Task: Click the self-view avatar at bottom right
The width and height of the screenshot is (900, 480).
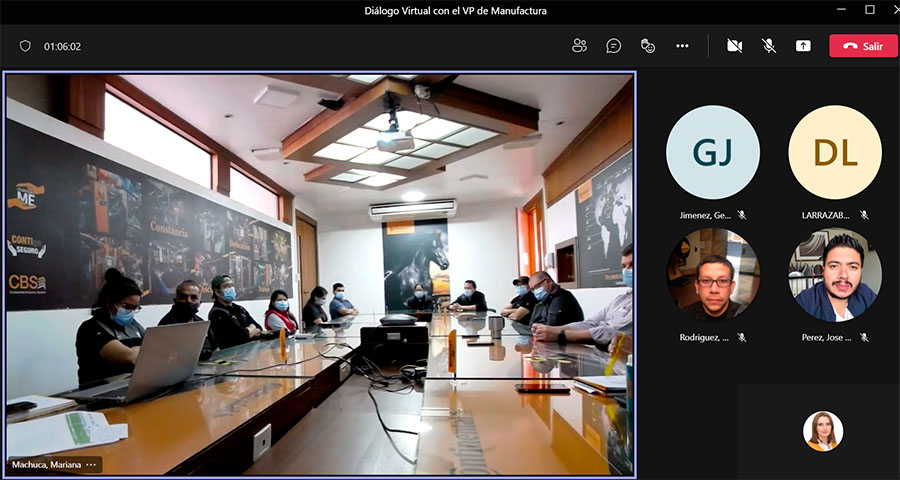Action: pyautogui.click(x=823, y=431)
